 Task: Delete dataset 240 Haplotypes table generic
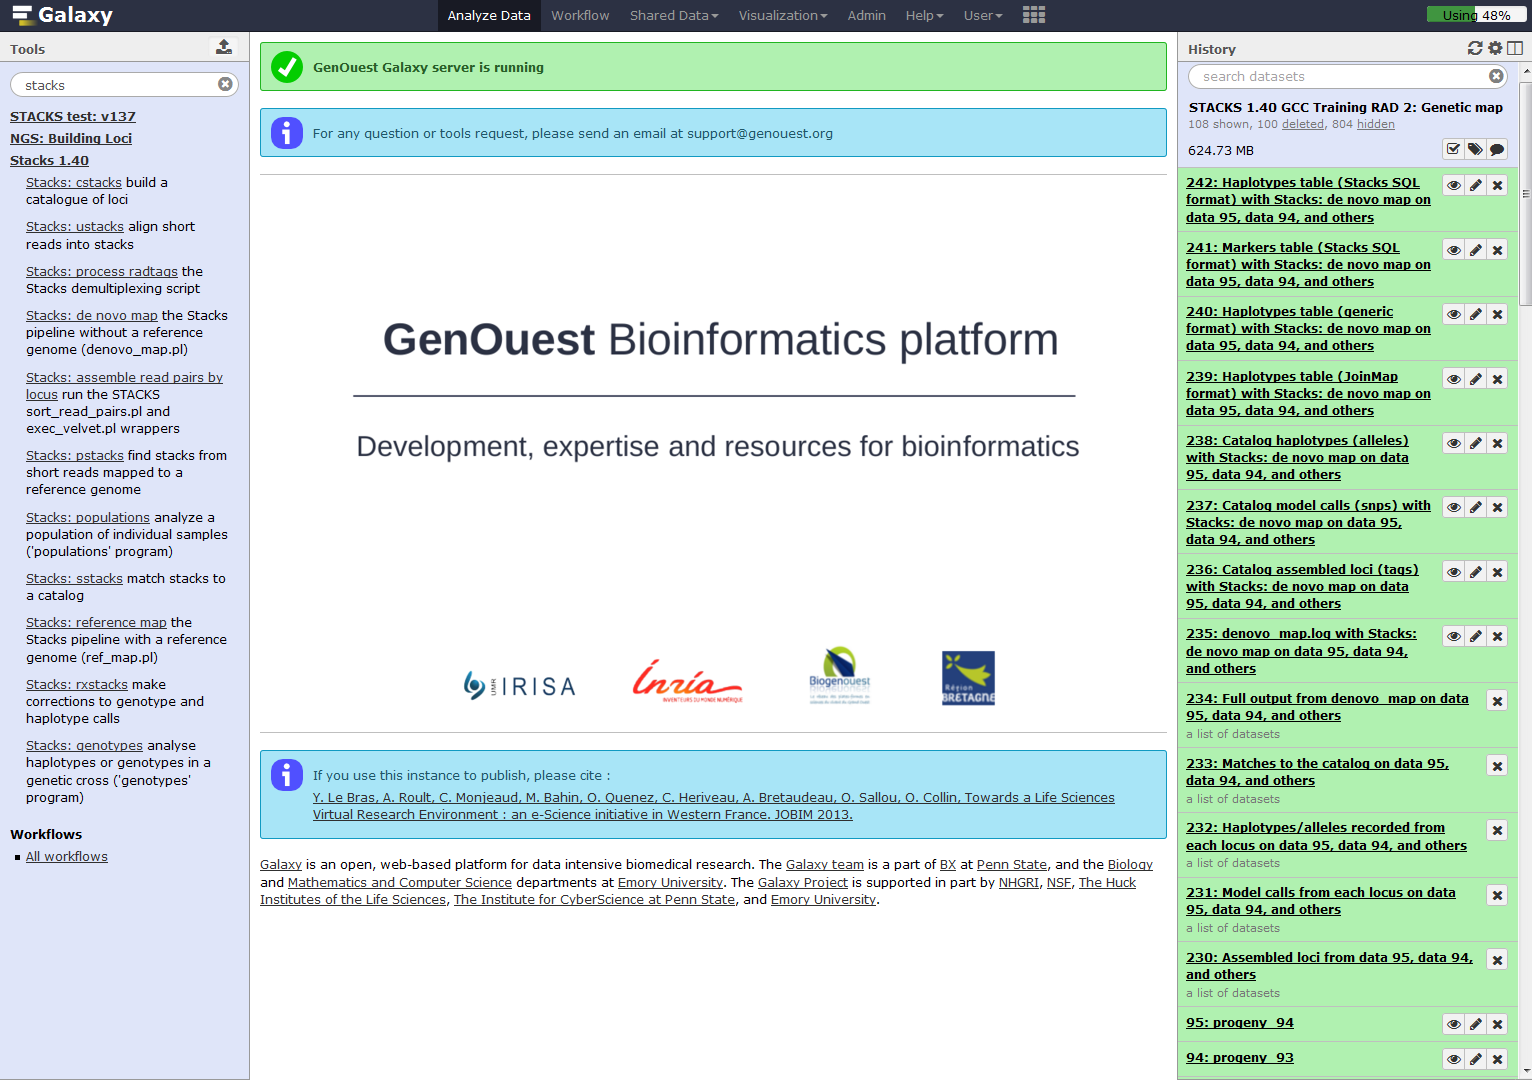1498,314
